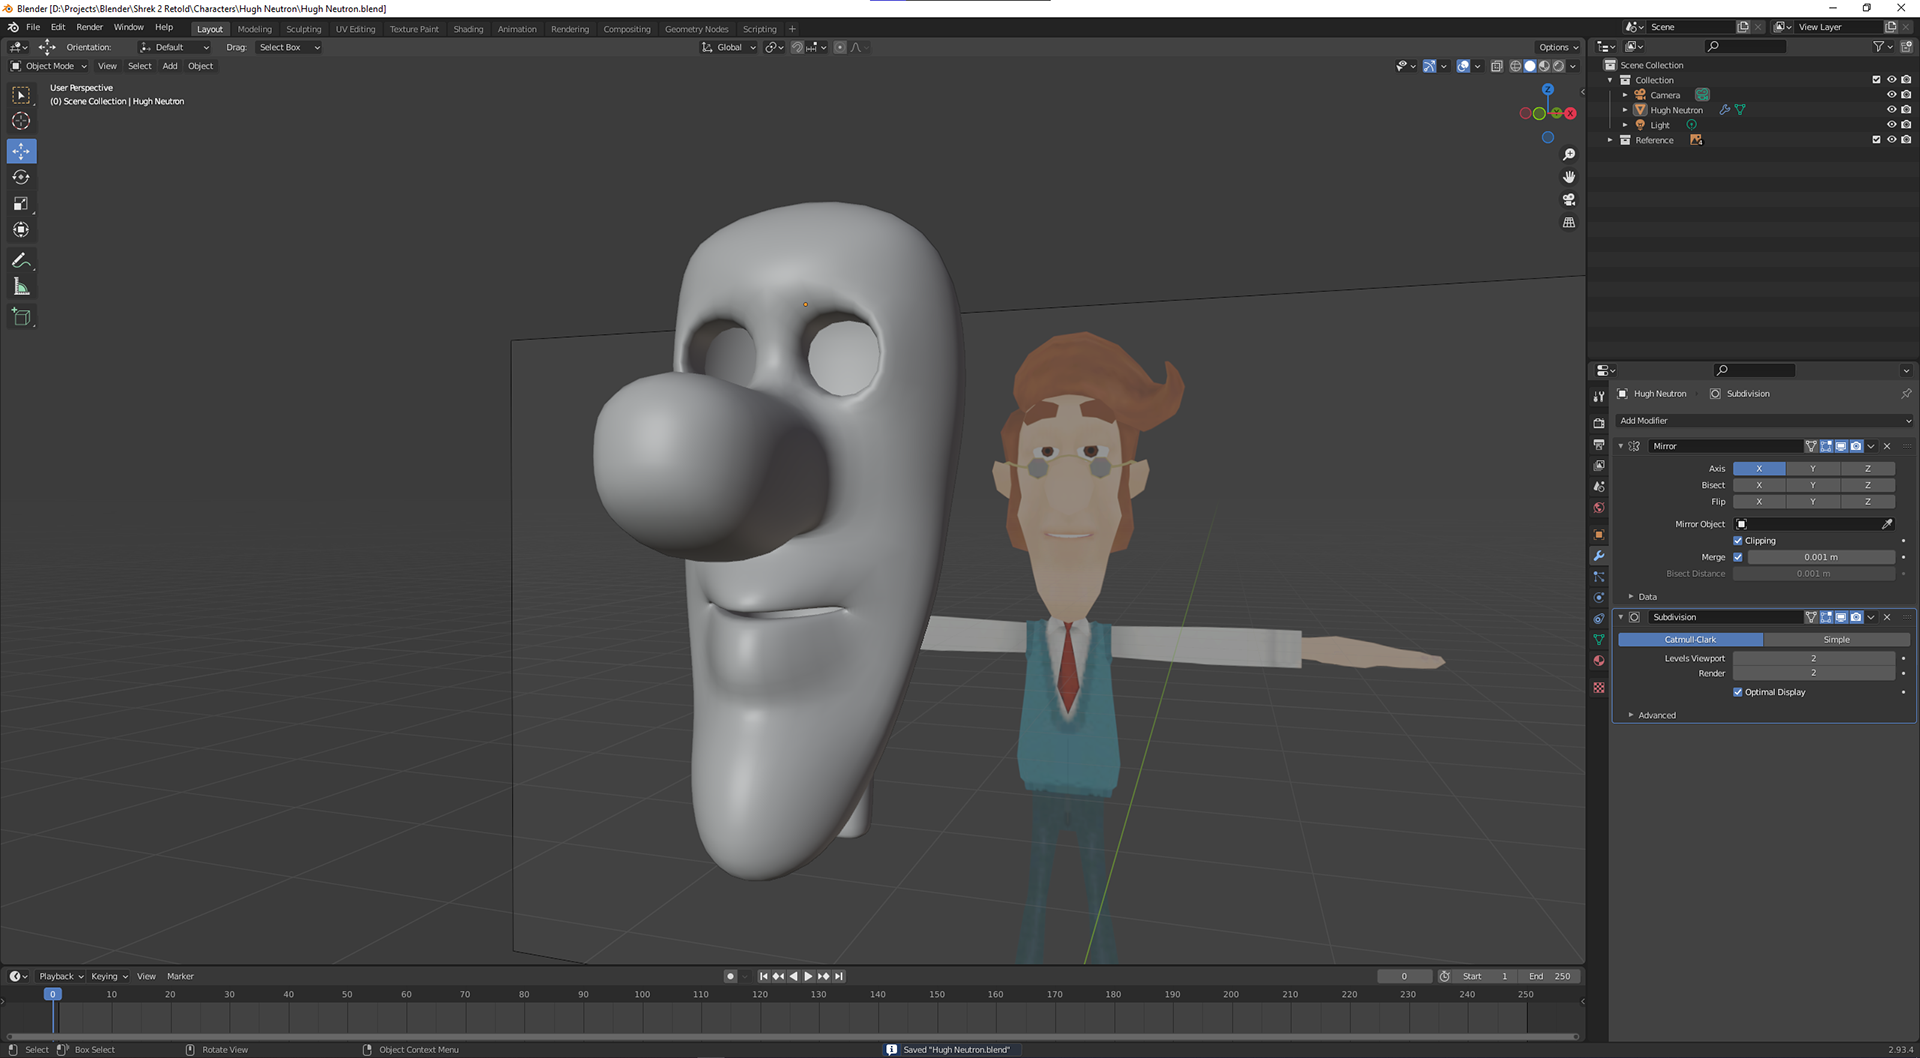Open the Render properties tab

1599,423
